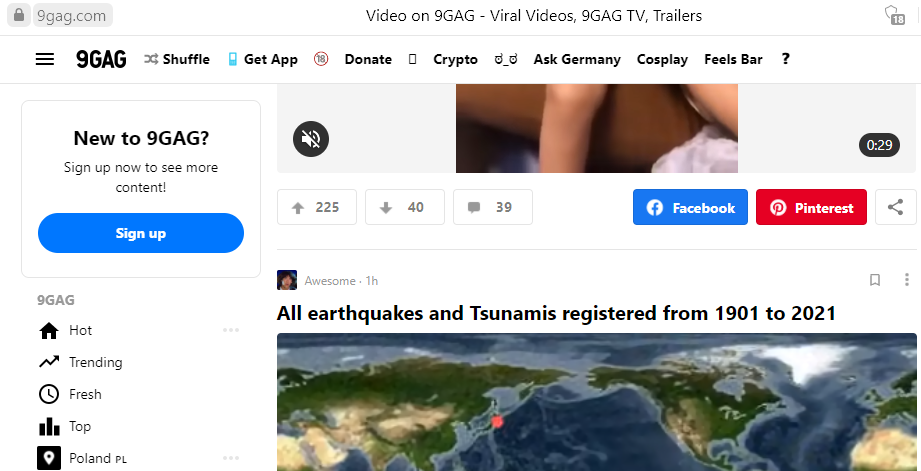This screenshot has width=921, height=471.
Task: Open the hamburger navigation menu
Action: tap(45, 59)
